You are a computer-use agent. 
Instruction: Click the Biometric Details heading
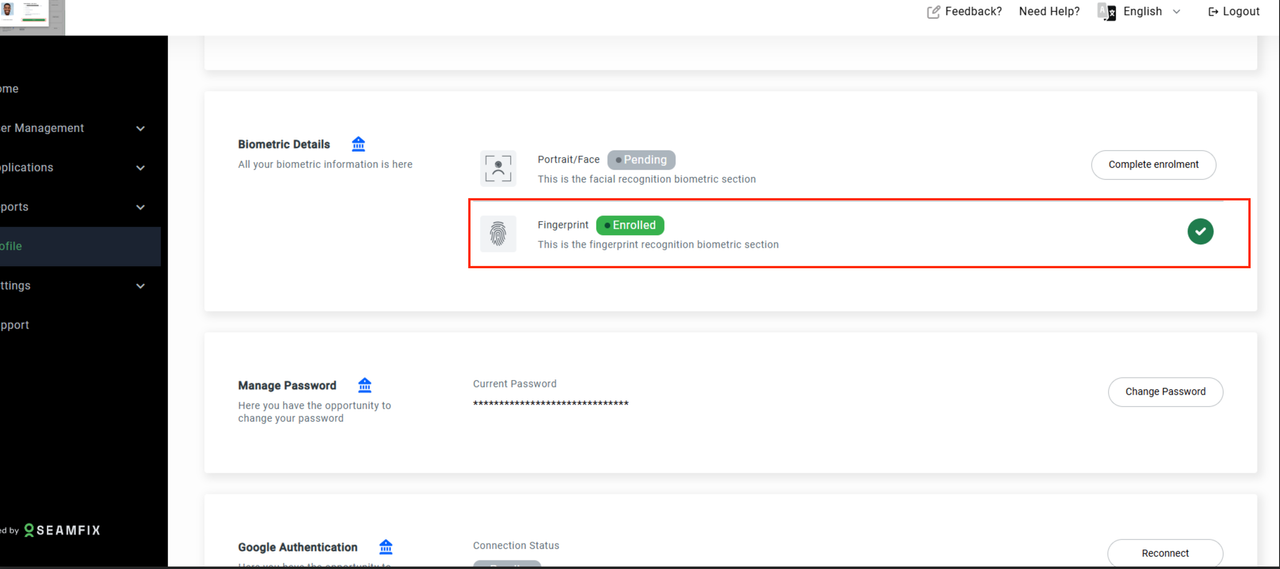point(284,144)
